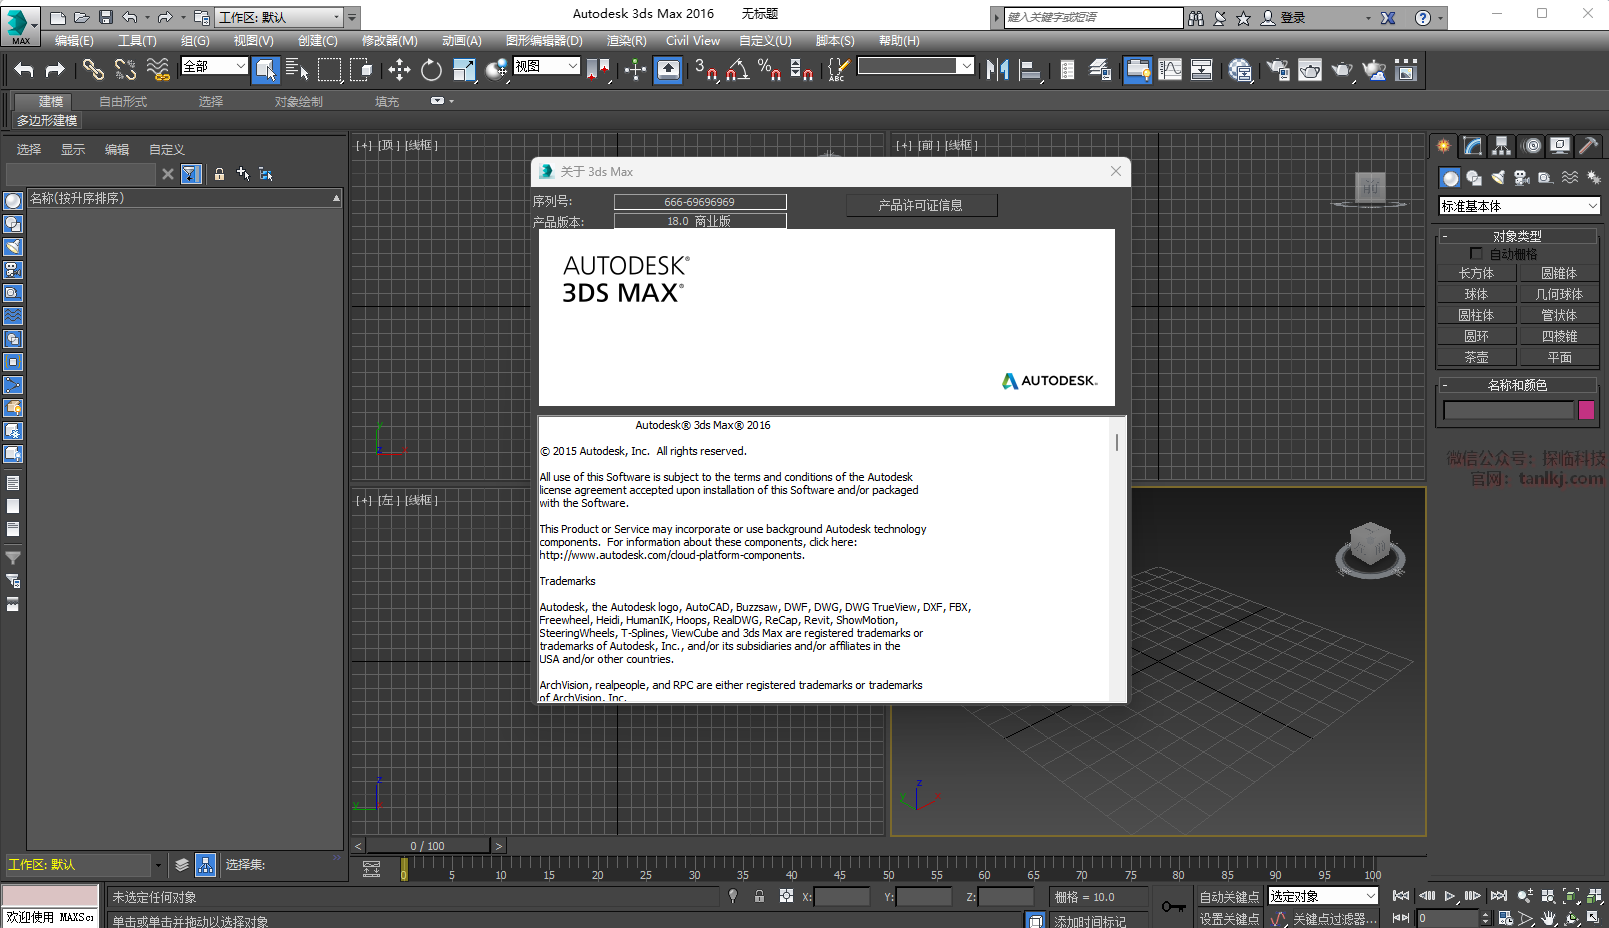Toggle the selection lock padlock in status bar
Screen dimensions: 1609x928
[x=759, y=897]
